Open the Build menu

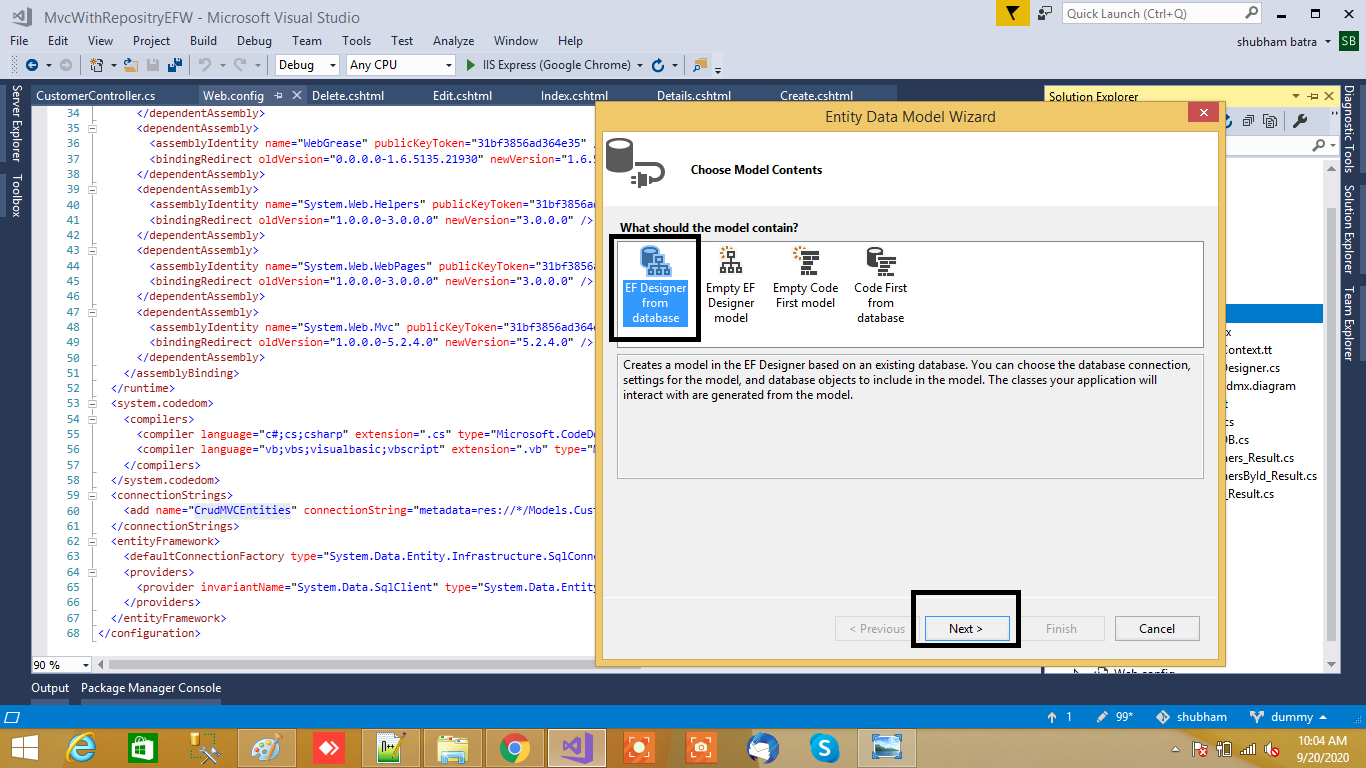tap(203, 41)
